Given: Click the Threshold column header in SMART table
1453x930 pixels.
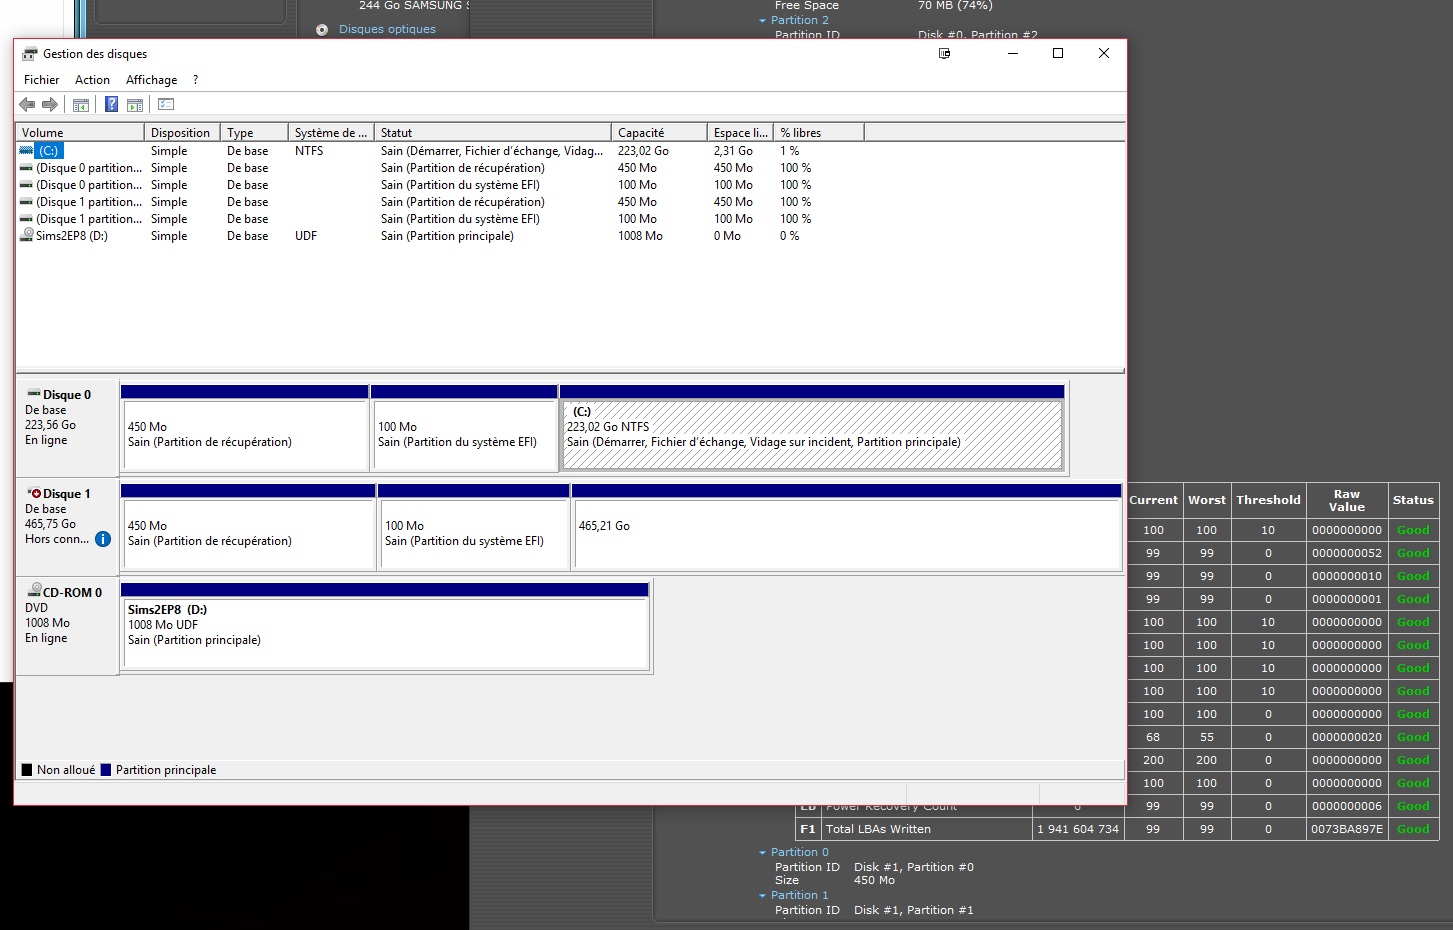Looking at the screenshot, I should [1268, 500].
